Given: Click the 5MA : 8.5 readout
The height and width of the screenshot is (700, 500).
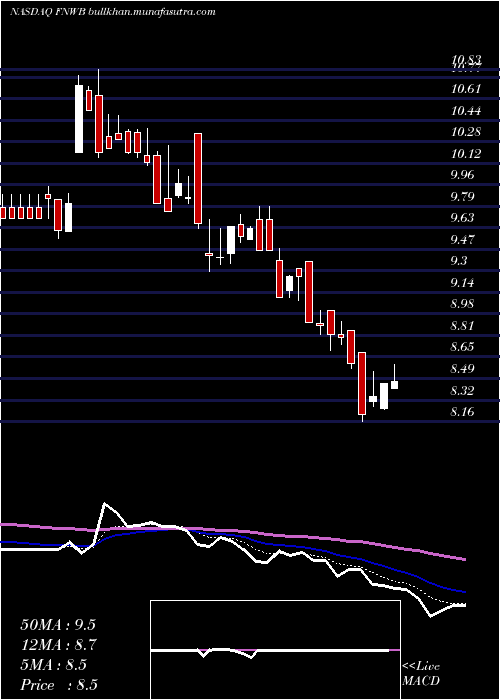Looking at the screenshot, I should click(x=54, y=665).
